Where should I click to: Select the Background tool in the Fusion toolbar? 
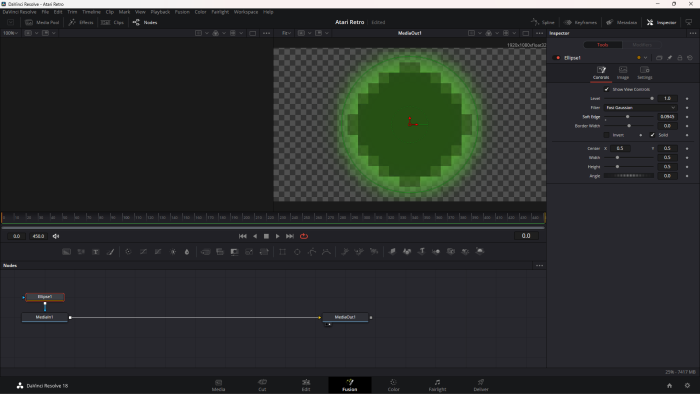point(66,252)
